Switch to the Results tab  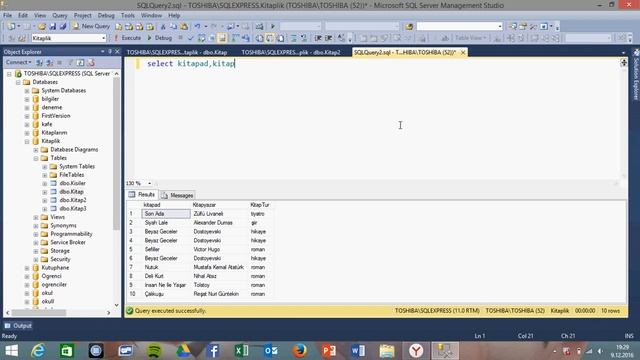(142, 195)
